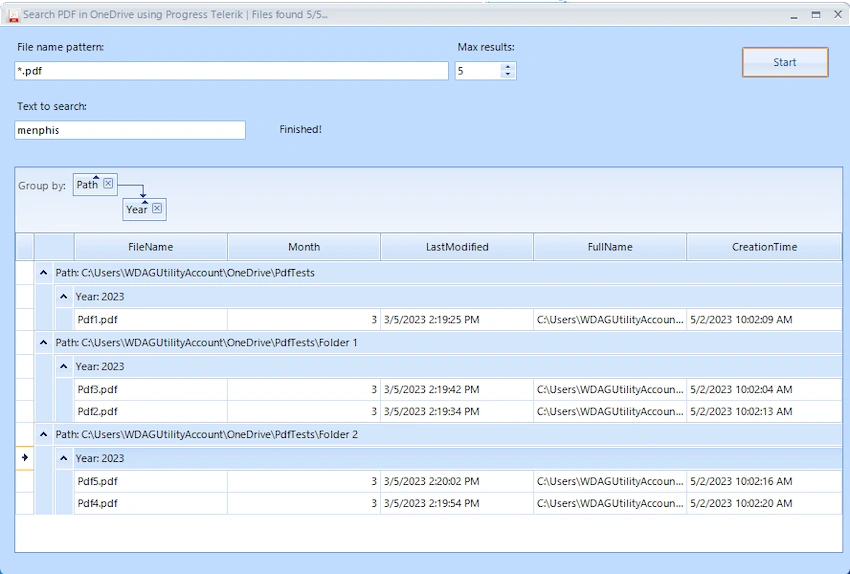Sort by the FileName column header
Viewport: 850px width, 574px height.
pyautogui.click(x=151, y=247)
